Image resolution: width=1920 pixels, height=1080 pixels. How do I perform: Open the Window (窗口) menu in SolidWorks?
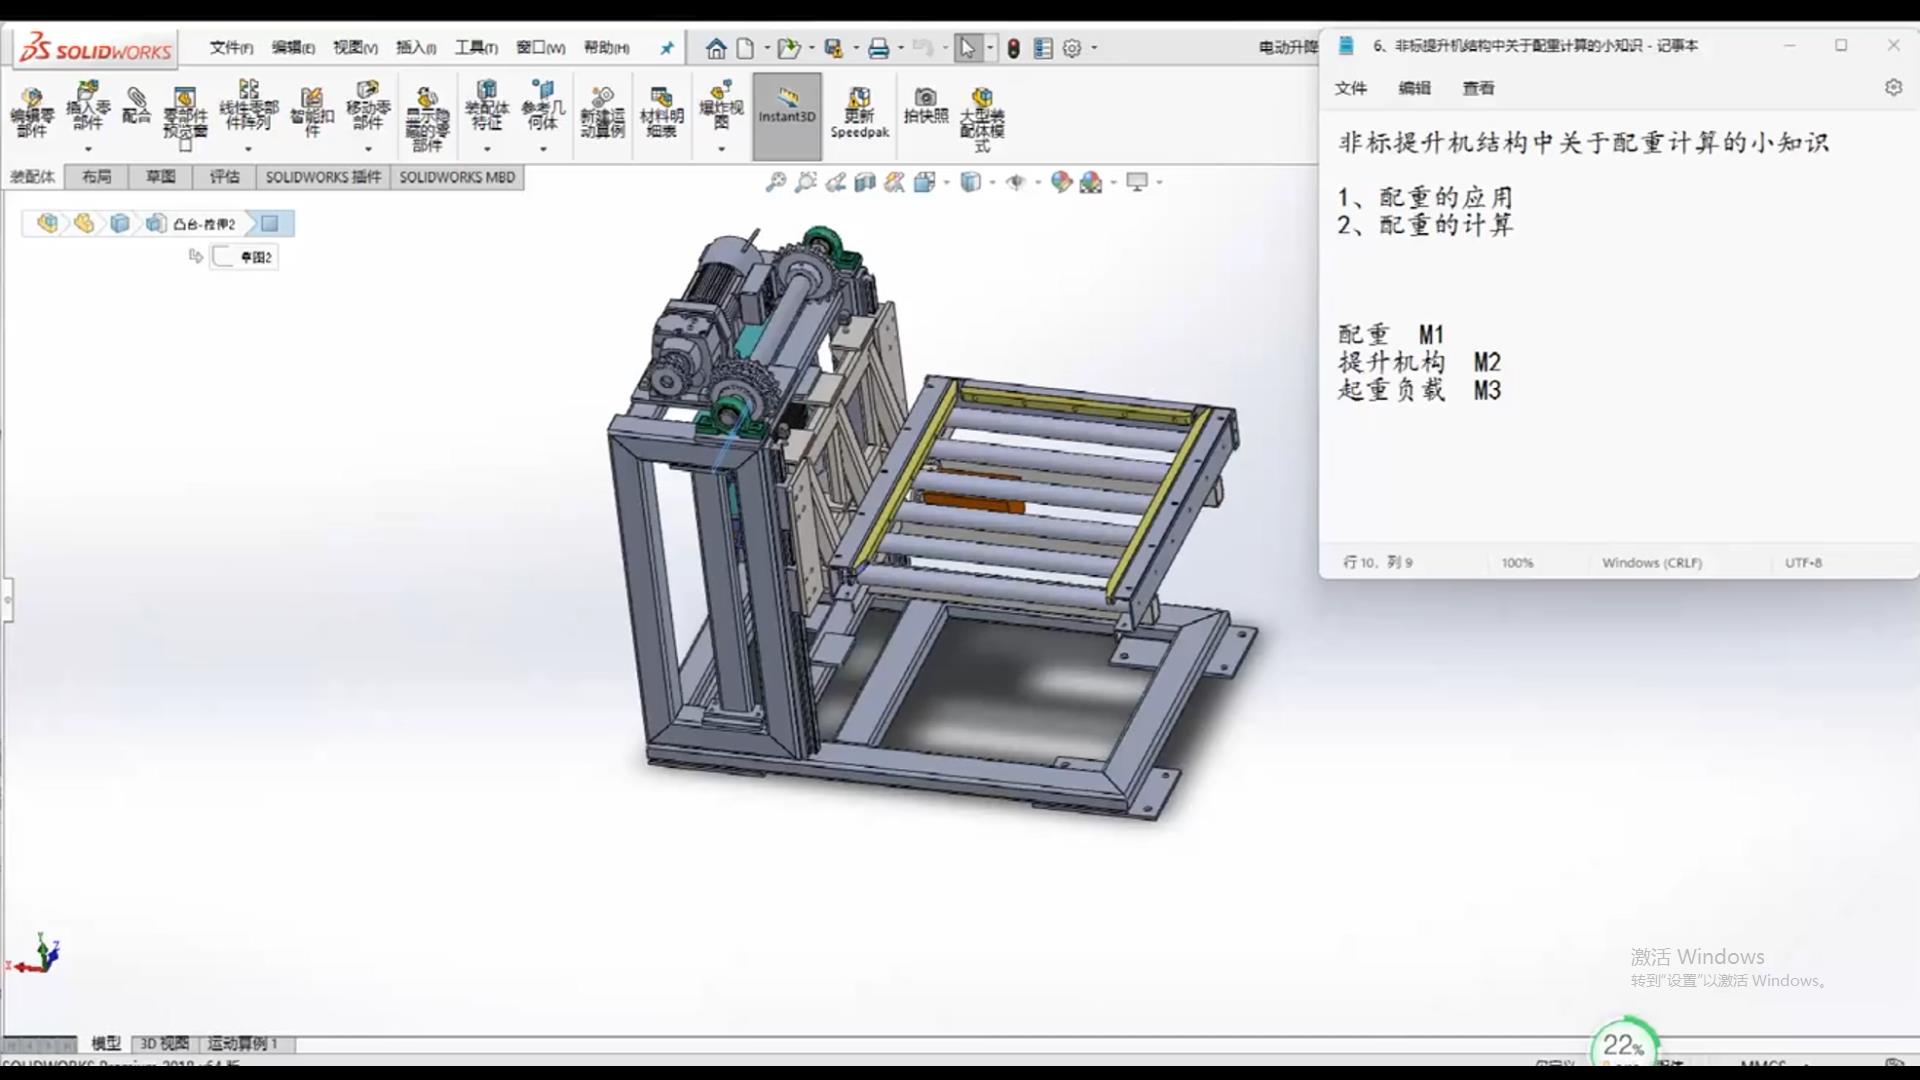[x=541, y=48]
